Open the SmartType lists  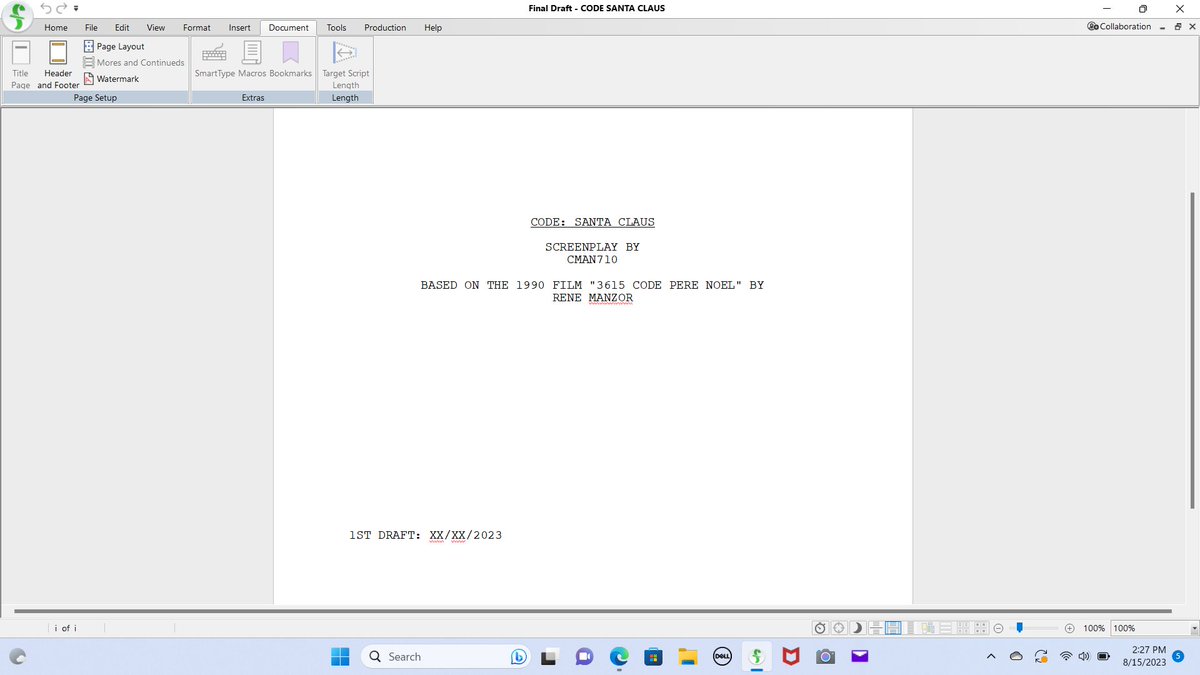point(214,60)
